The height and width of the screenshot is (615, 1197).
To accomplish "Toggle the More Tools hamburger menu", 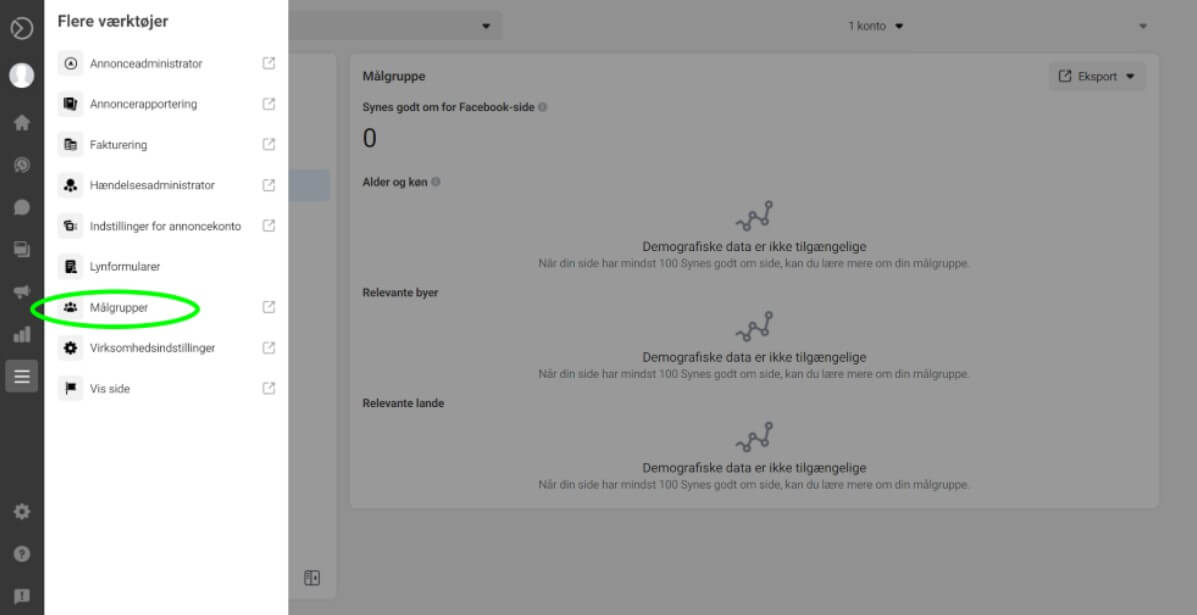I will pos(21,376).
